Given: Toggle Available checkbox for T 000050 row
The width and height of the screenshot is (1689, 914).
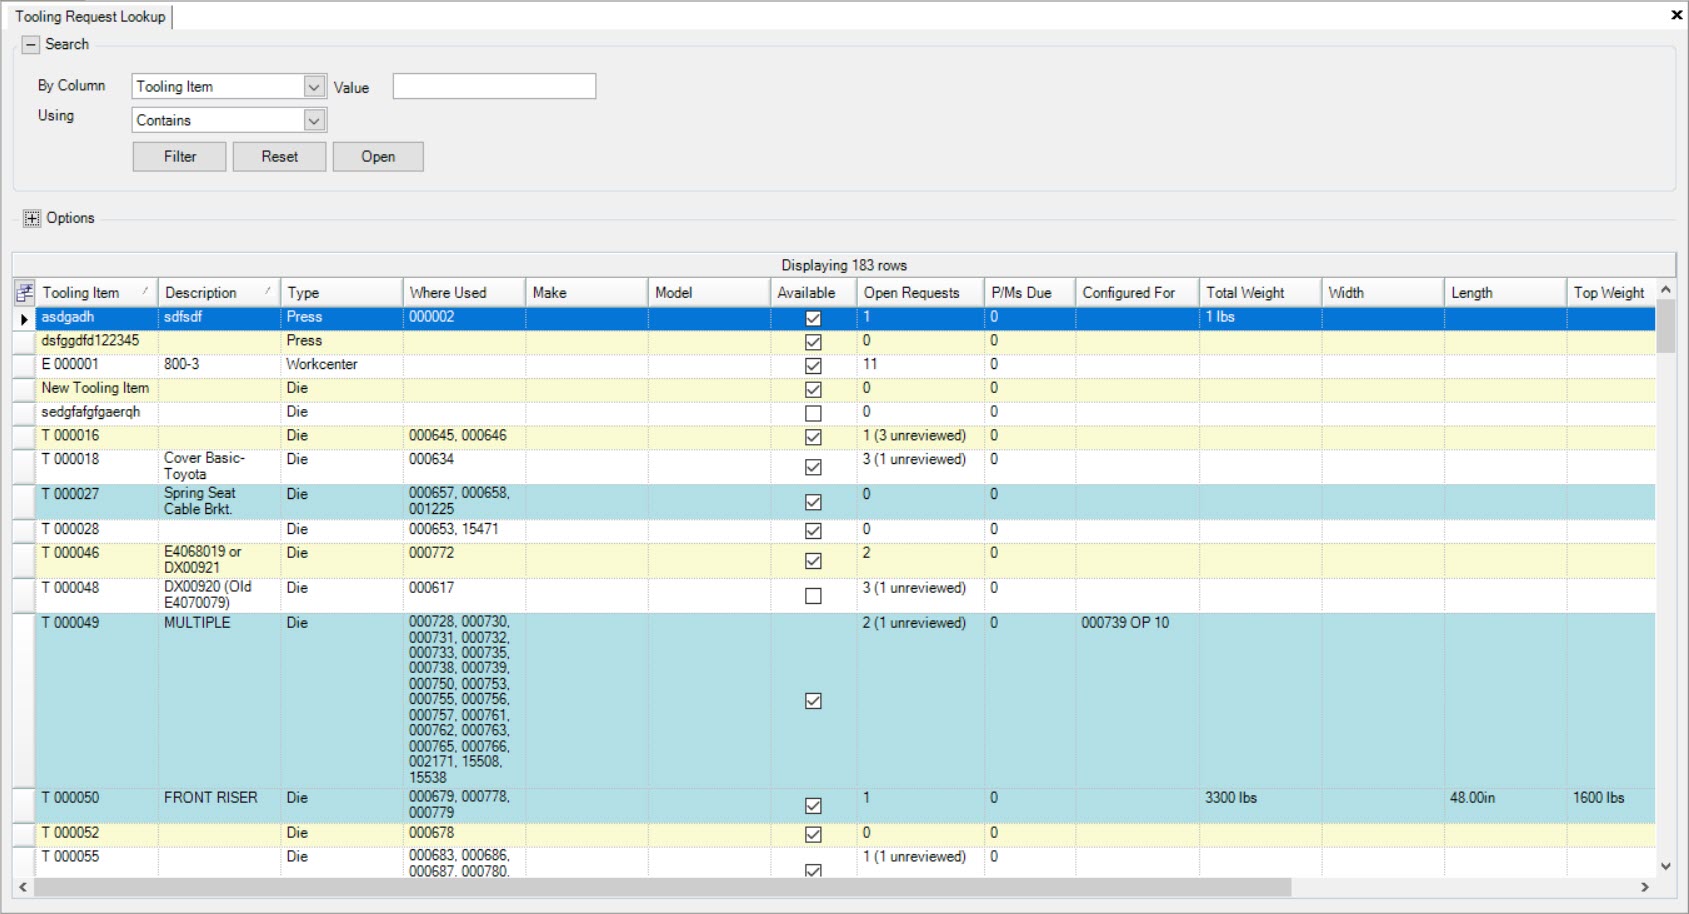Looking at the screenshot, I should click(x=813, y=806).
